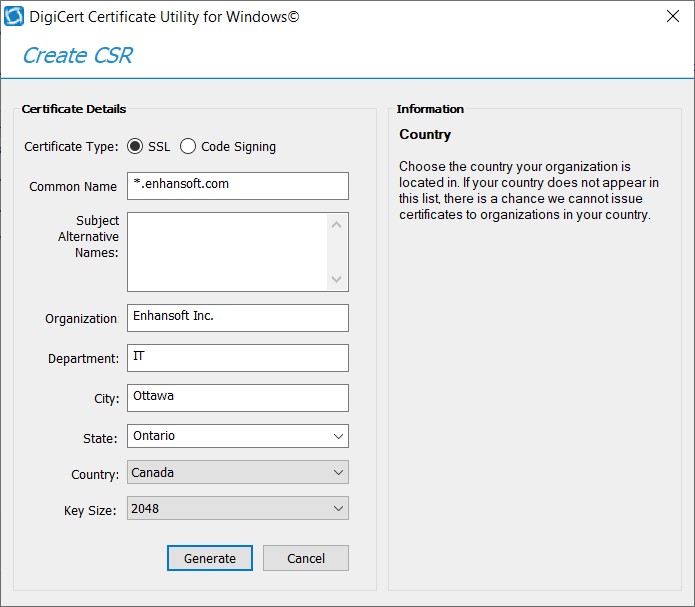This screenshot has height=607, width=695.
Task: Click the Cancel button
Action: pyautogui.click(x=306, y=558)
